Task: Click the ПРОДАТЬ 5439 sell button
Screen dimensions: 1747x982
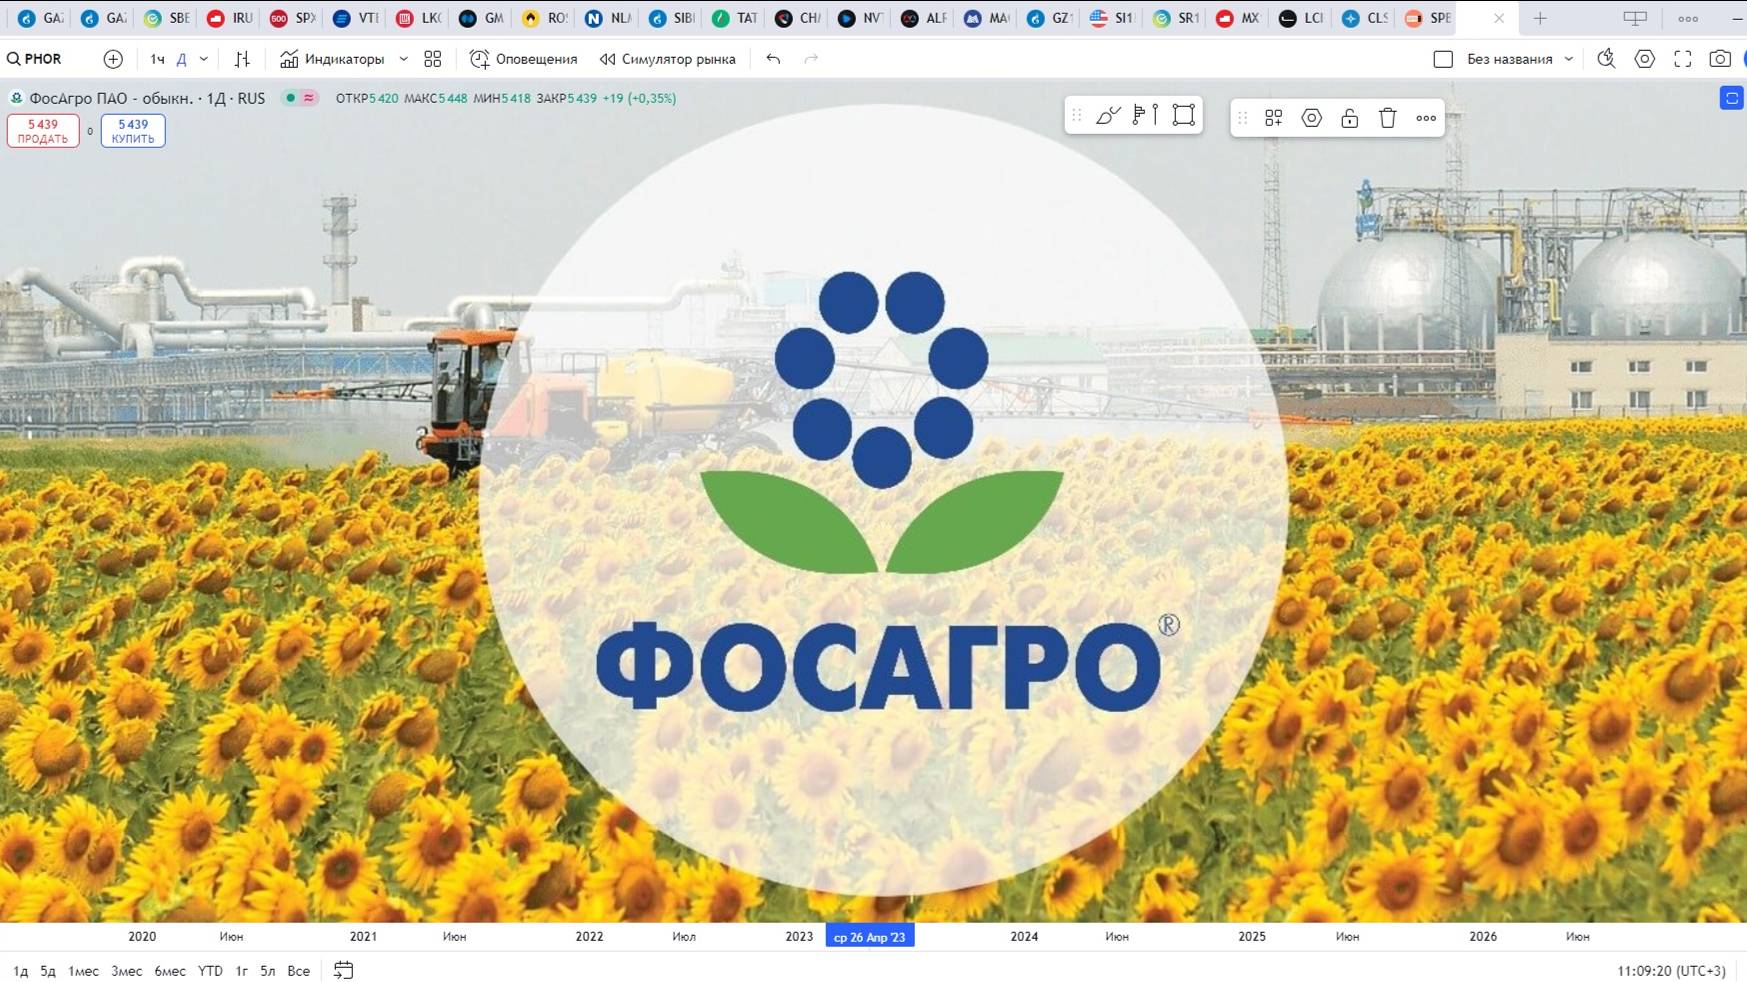Action: pyautogui.click(x=43, y=131)
